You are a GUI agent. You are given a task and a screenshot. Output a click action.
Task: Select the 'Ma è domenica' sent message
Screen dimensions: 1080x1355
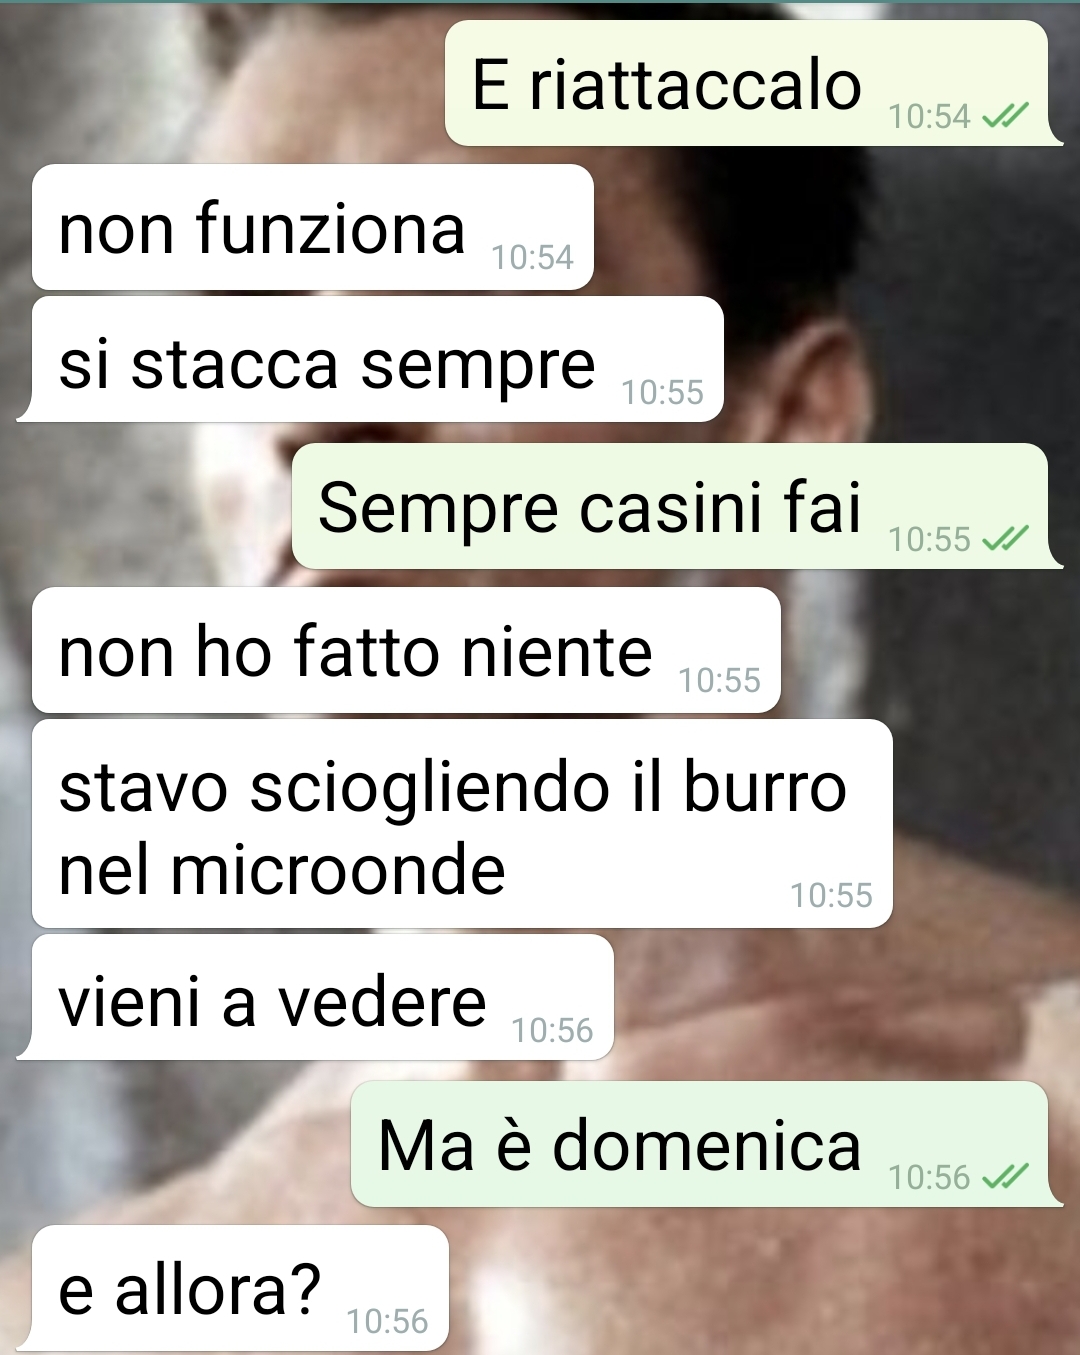coord(707,1144)
